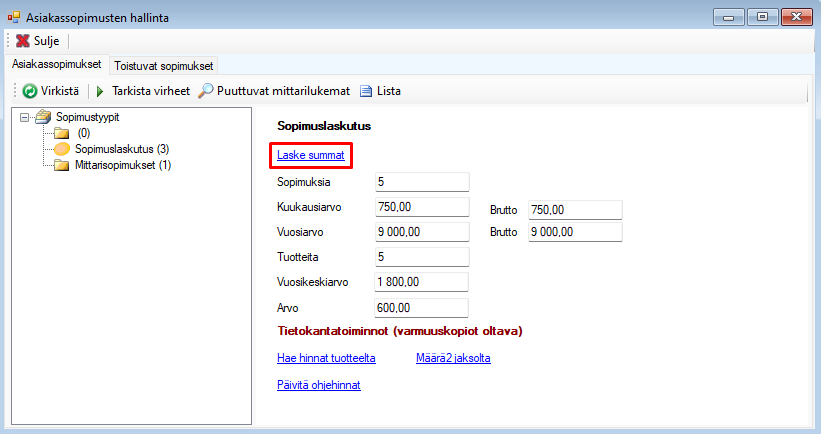Switch to Asiakassopimukset tab
Viewport: 821px width, 434px height.
(x=57, y=64)
